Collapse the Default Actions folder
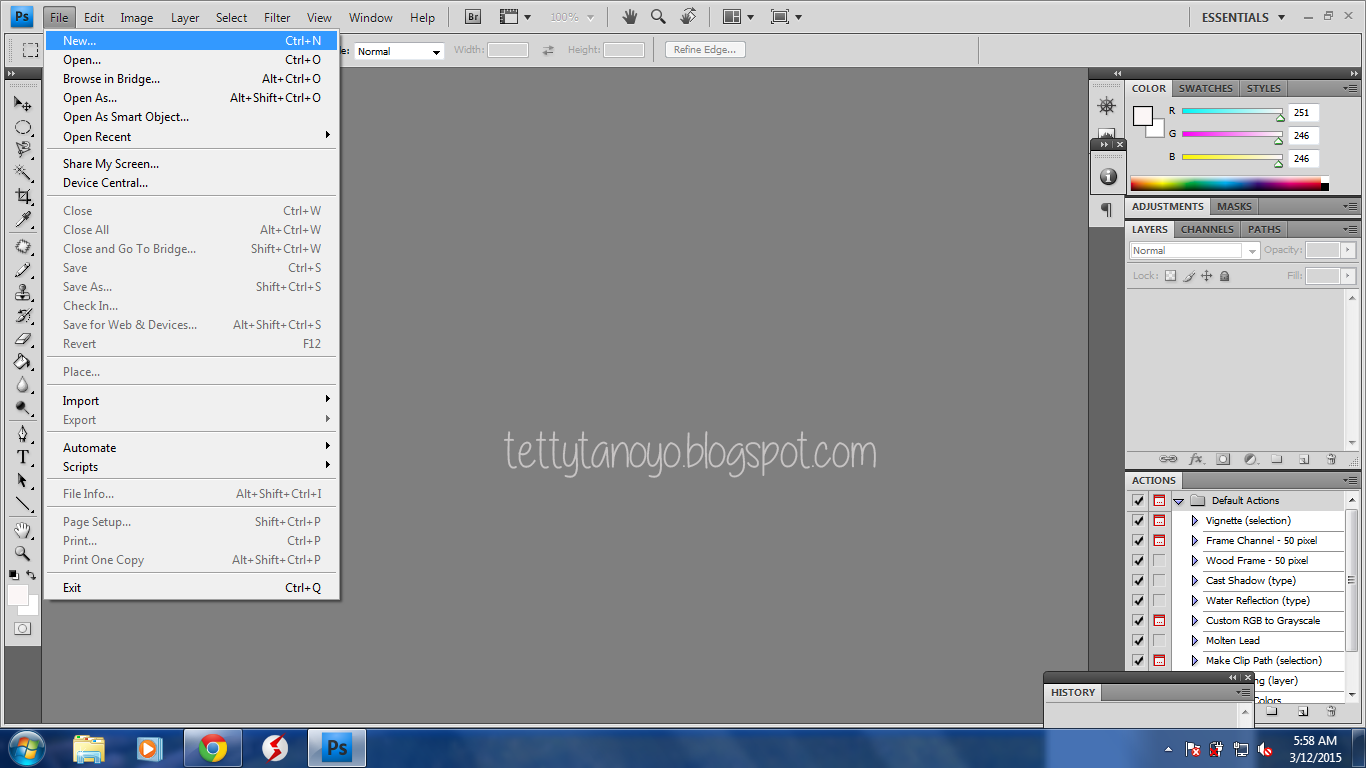This screenshot has height=768, width=1366. pos(1179,501)
